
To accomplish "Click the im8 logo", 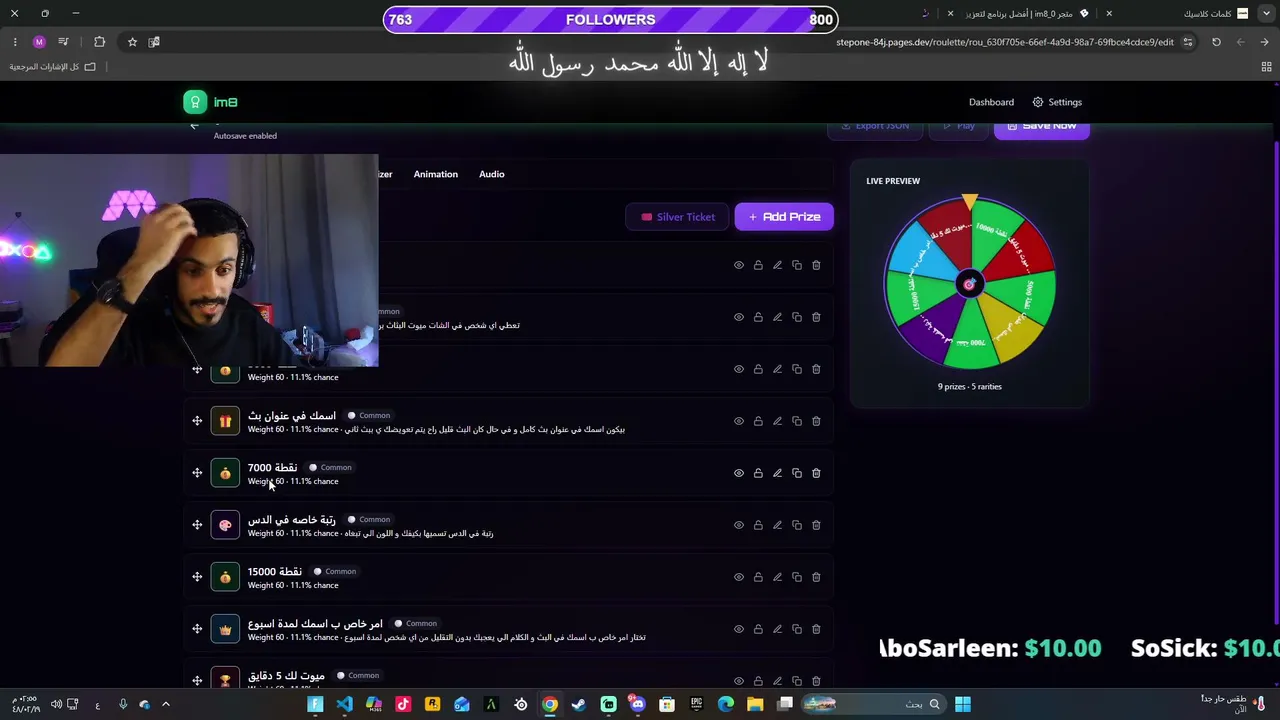I will 210,102.
